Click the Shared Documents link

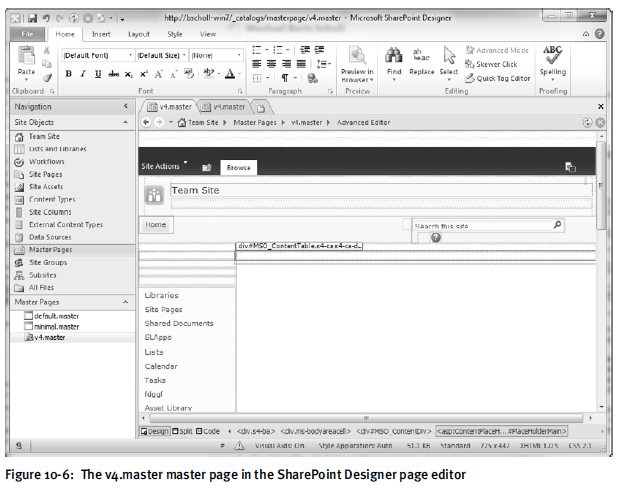tap(179, 323)
